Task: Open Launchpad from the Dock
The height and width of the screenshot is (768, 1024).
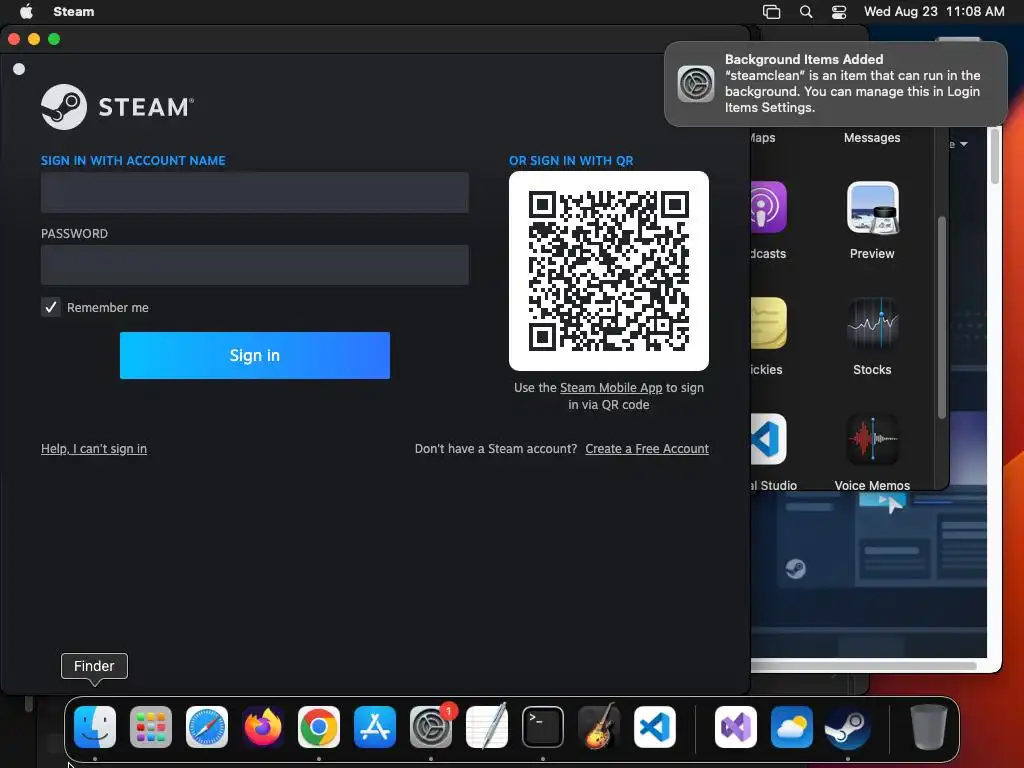Action: click(151, 727)
